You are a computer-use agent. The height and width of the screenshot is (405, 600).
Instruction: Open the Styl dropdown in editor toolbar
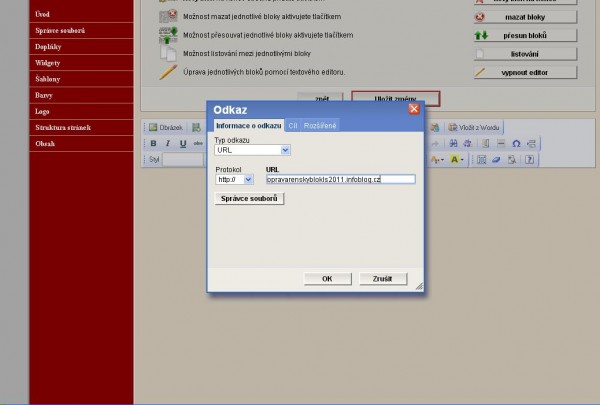click(185, 160)
